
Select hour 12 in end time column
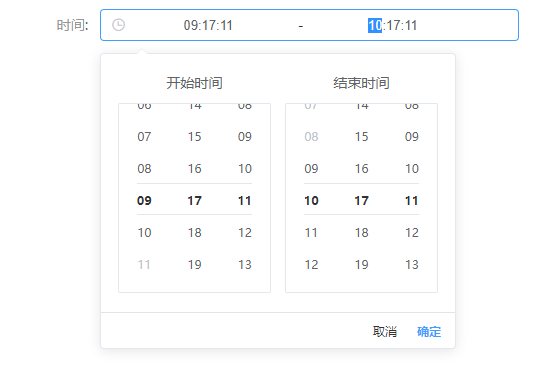[x=311, y=265]
